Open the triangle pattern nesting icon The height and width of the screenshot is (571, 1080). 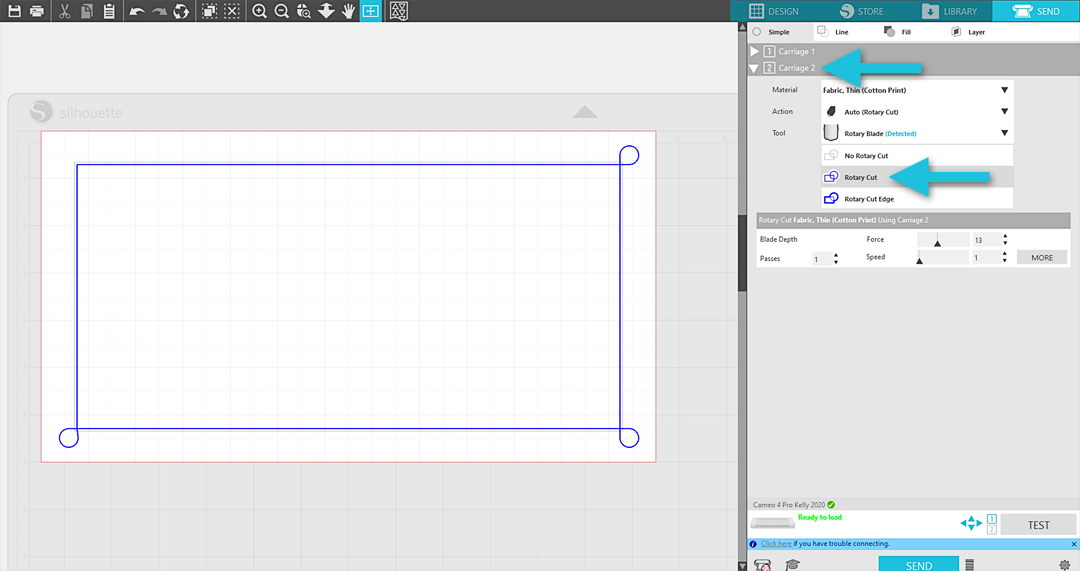click(x=399, y=11)
